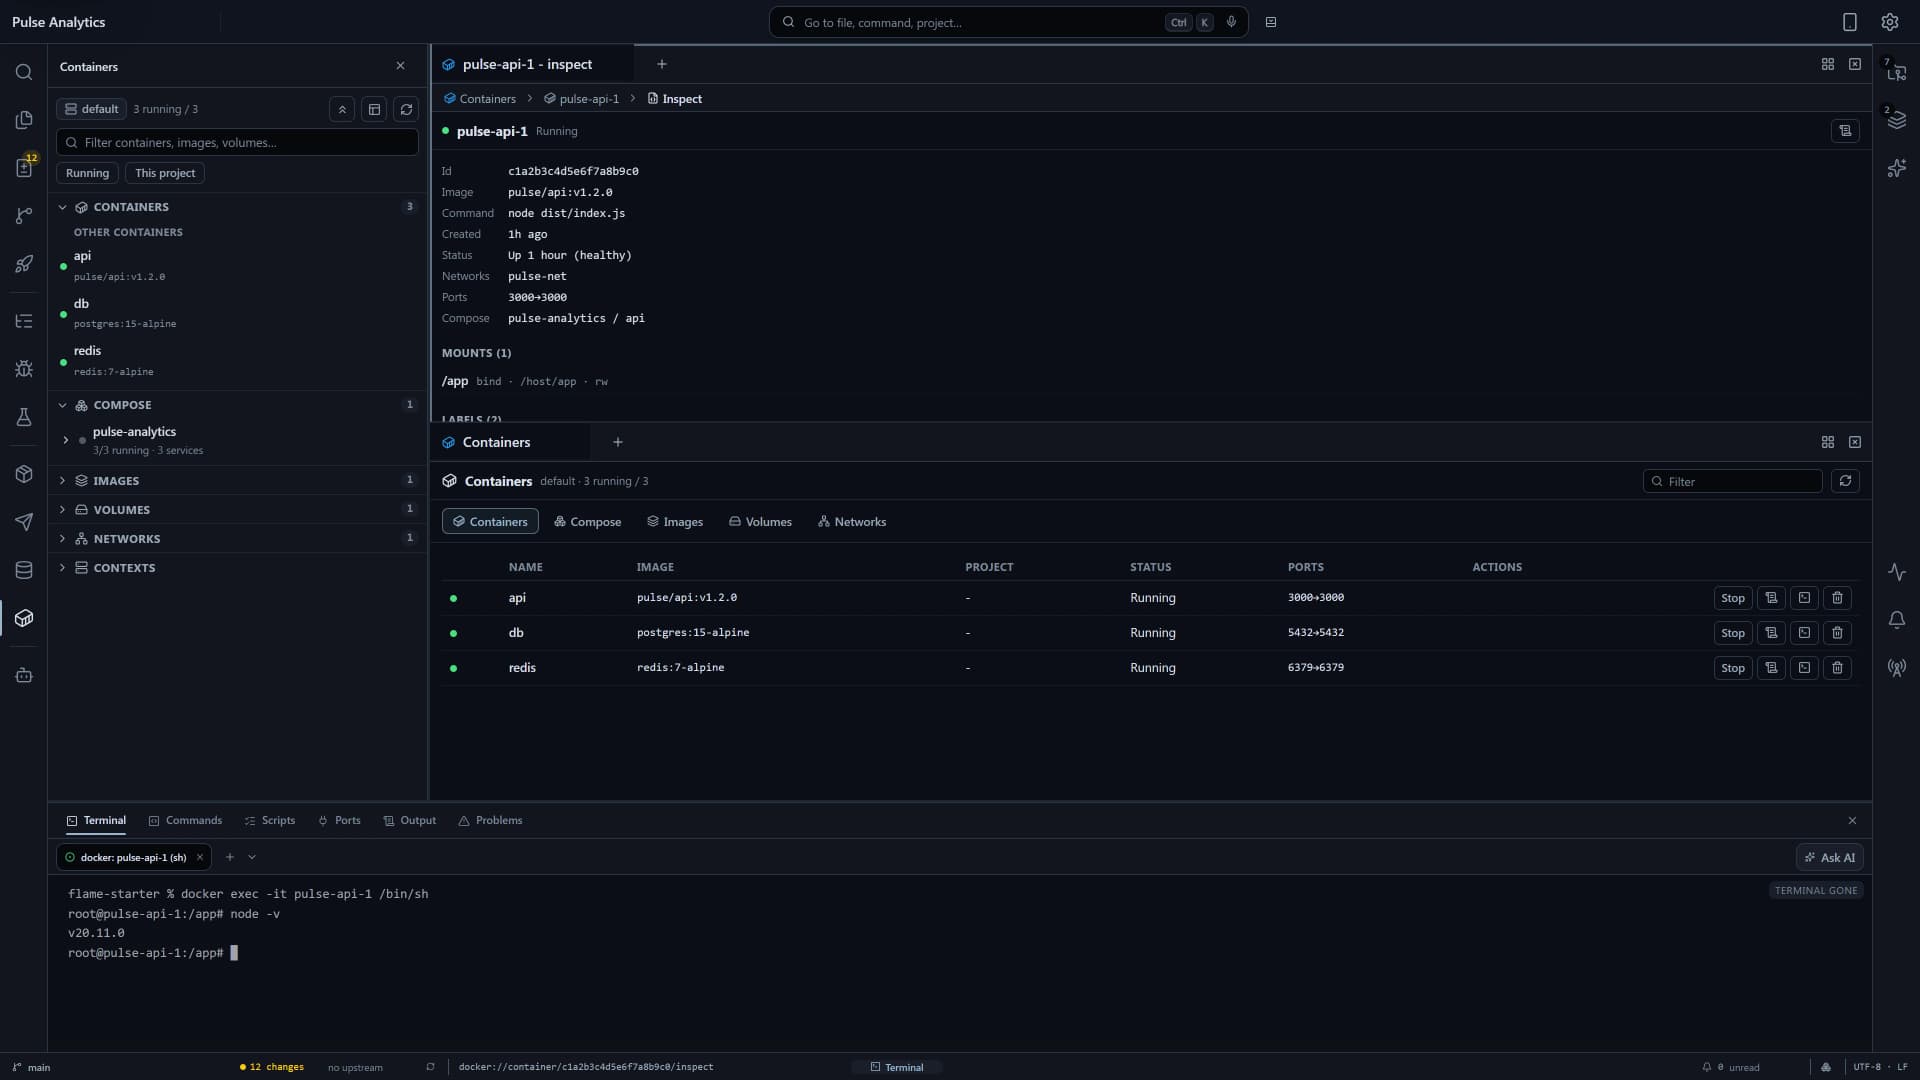Click the split layout icon in inspect pane
This screenshot has width=1920, height=1080.
(x=1828, y=64)
